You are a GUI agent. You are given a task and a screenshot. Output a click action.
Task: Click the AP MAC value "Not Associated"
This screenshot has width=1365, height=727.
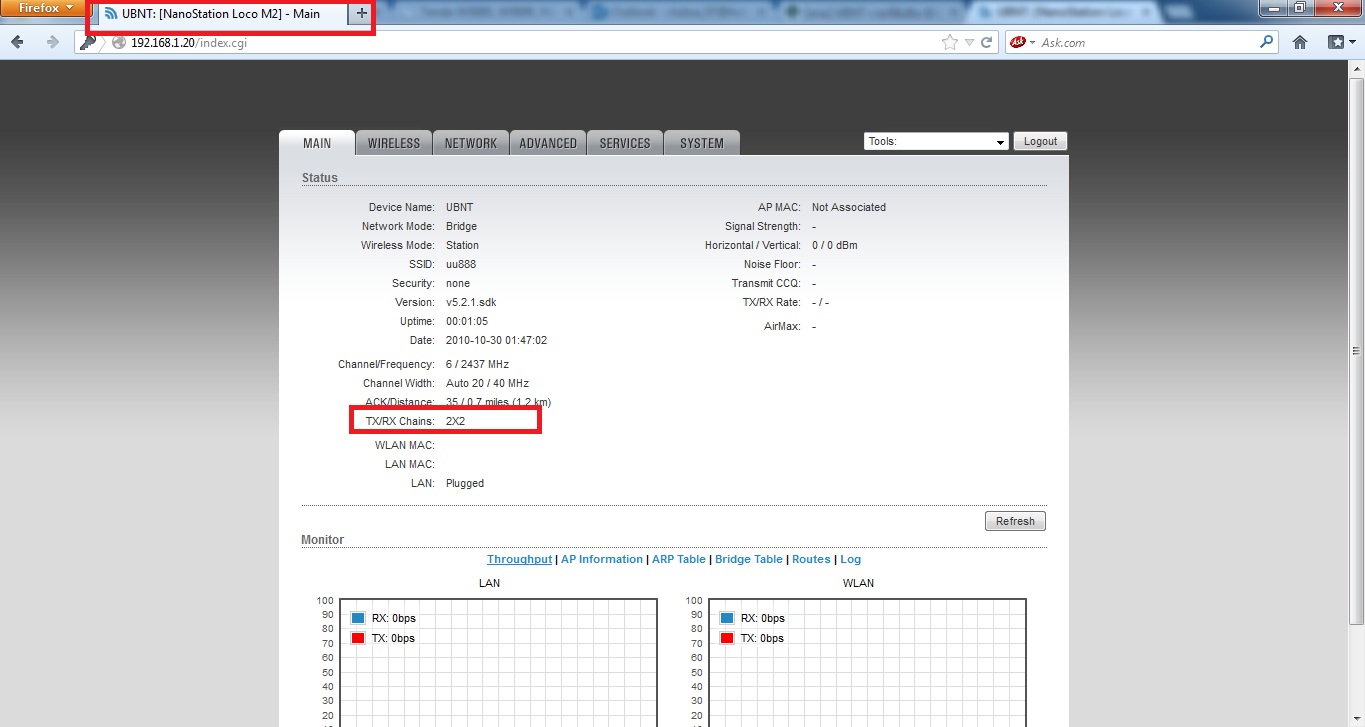(x=849, y=207)
